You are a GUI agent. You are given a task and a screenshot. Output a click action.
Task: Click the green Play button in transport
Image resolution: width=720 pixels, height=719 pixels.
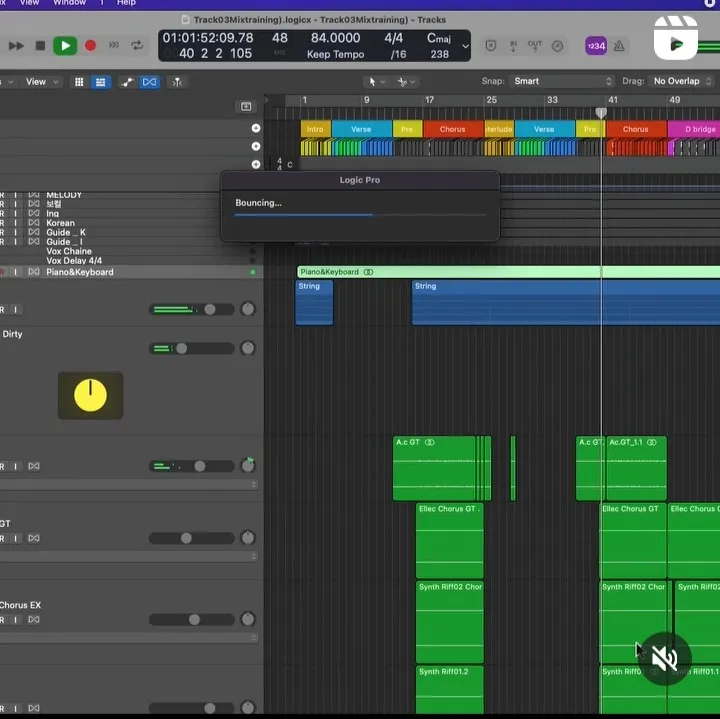pos(65,45)
